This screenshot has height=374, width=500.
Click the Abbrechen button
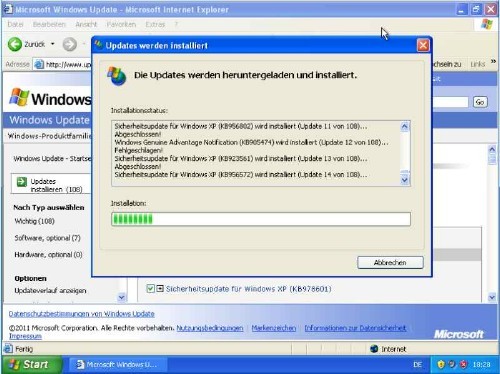pyautogui.click(x=390, y=263)
